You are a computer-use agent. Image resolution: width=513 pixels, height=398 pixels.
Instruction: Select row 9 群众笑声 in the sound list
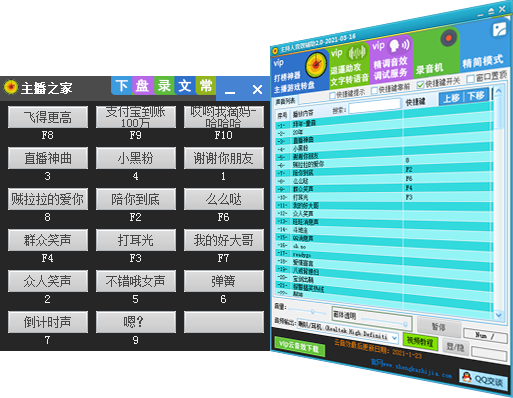click(x=384, y=188)
